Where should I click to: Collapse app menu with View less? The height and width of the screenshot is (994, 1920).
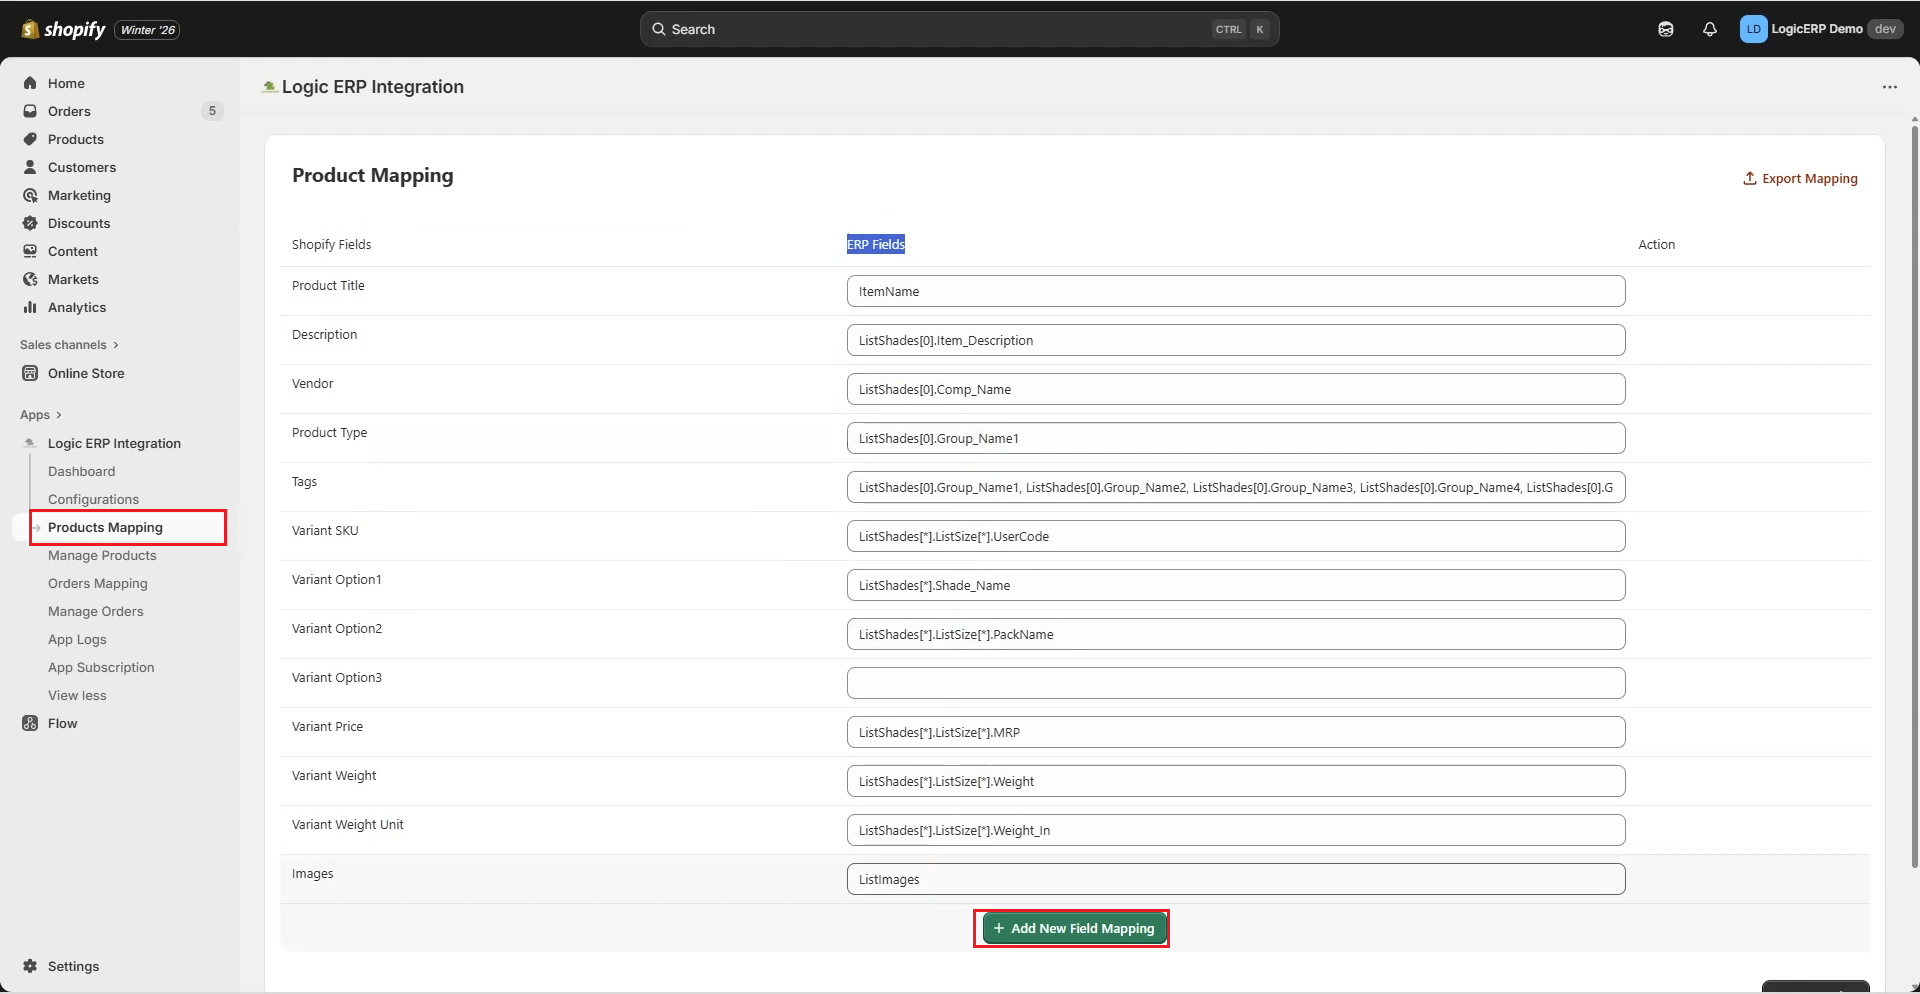click(77, 695)
